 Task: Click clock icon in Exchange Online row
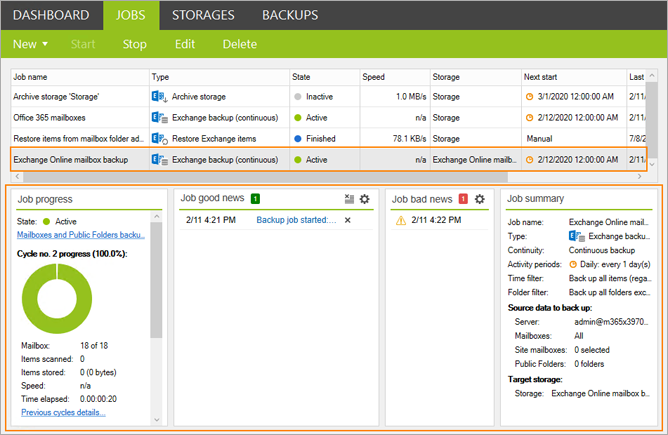[529, 160]
